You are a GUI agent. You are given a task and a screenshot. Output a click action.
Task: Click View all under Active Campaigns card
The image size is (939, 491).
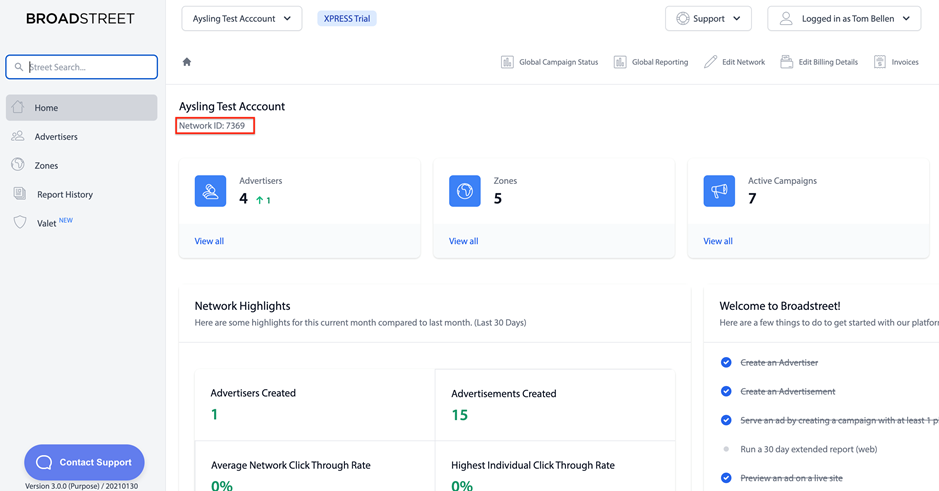718,241
